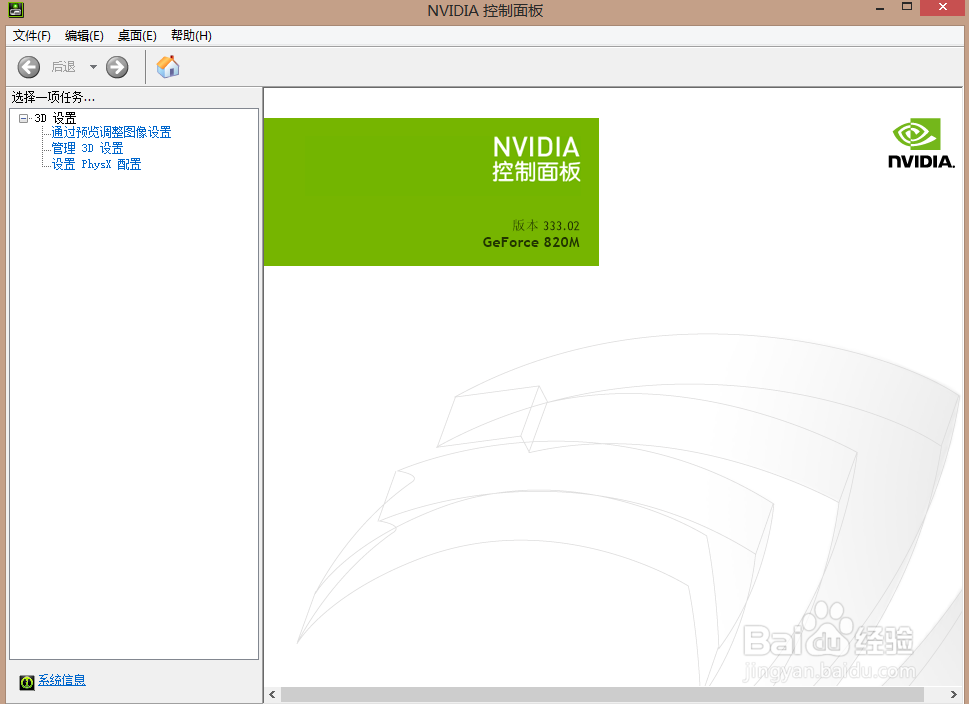Click the forward arrow button
The width and height of the screenshot is (969, 704).
point(117,67)
